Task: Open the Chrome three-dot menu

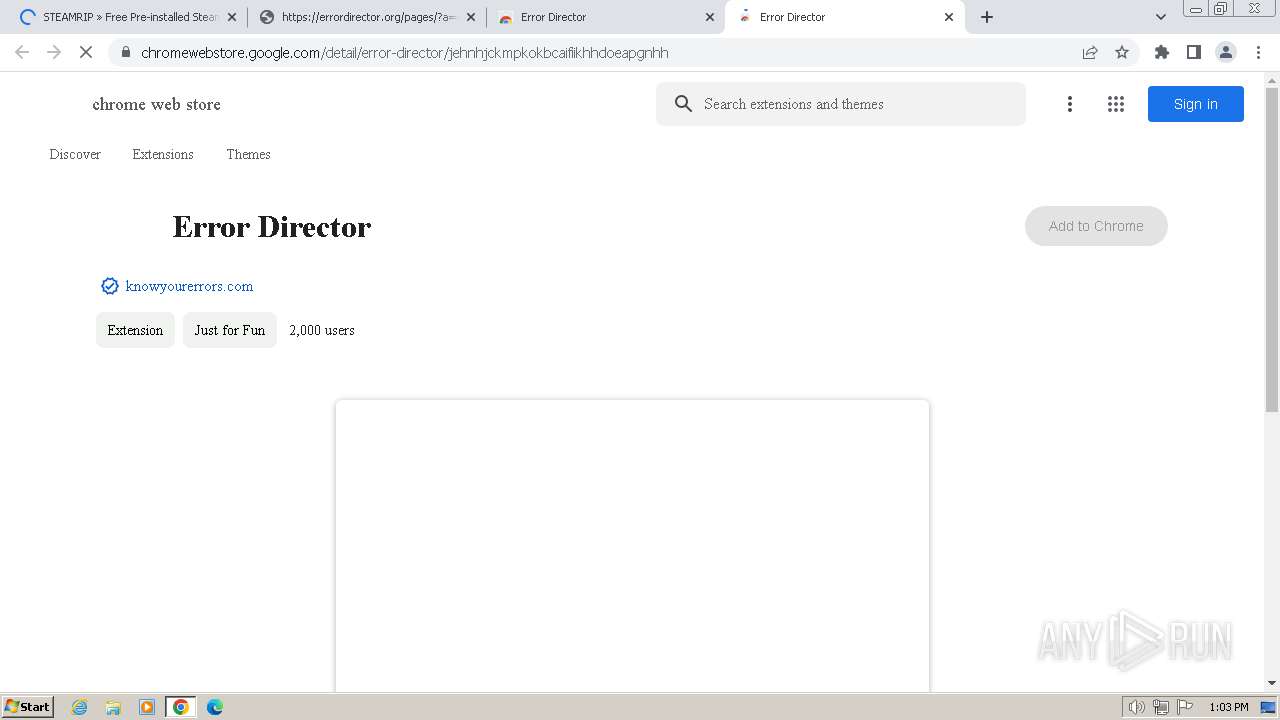Action: 1258,53
